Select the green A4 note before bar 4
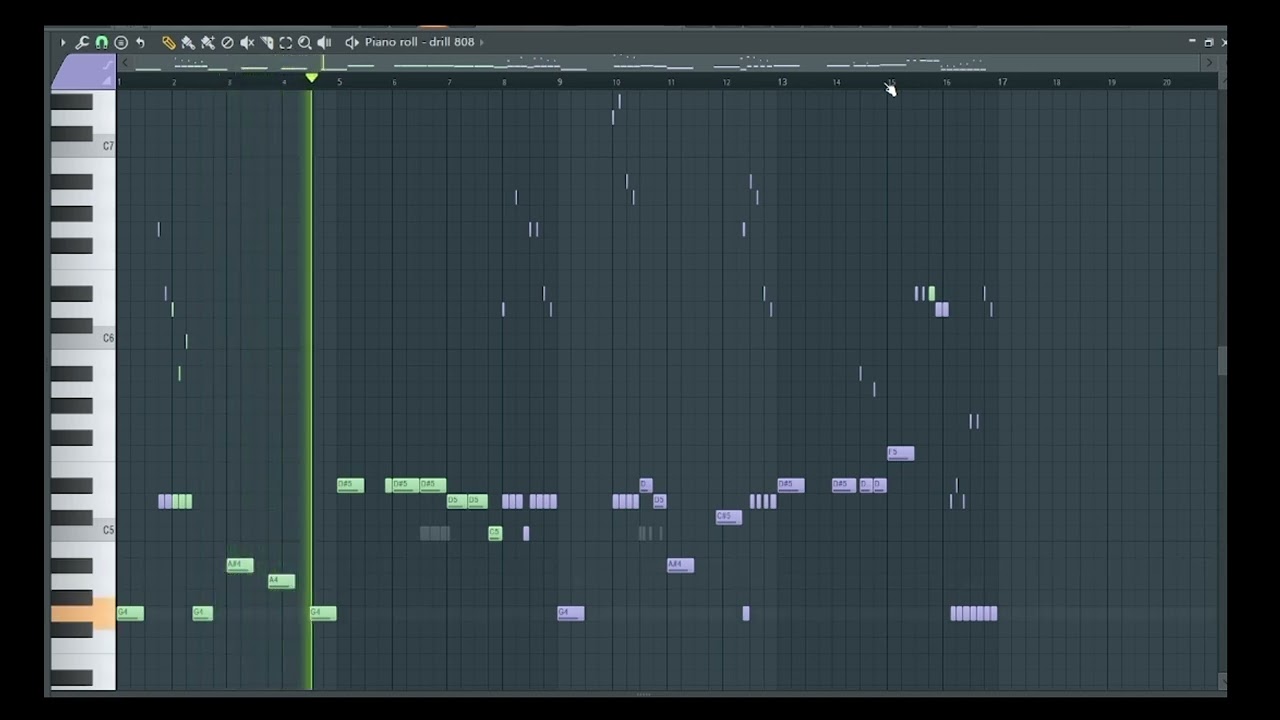1280x720 pixels. pyautogui.click(x=281, y=581)
